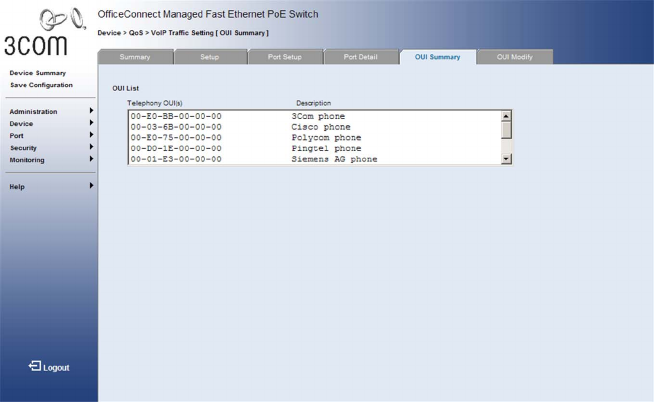Click the OUI List heading

pyautogui.click(x=126, y=88)
